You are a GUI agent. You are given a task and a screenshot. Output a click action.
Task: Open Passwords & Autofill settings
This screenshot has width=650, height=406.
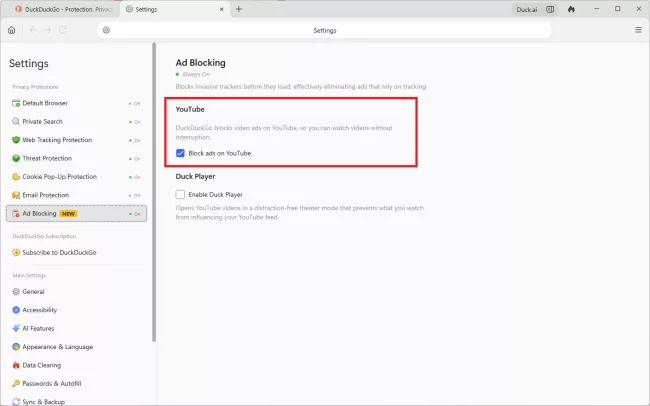[76, 384]
